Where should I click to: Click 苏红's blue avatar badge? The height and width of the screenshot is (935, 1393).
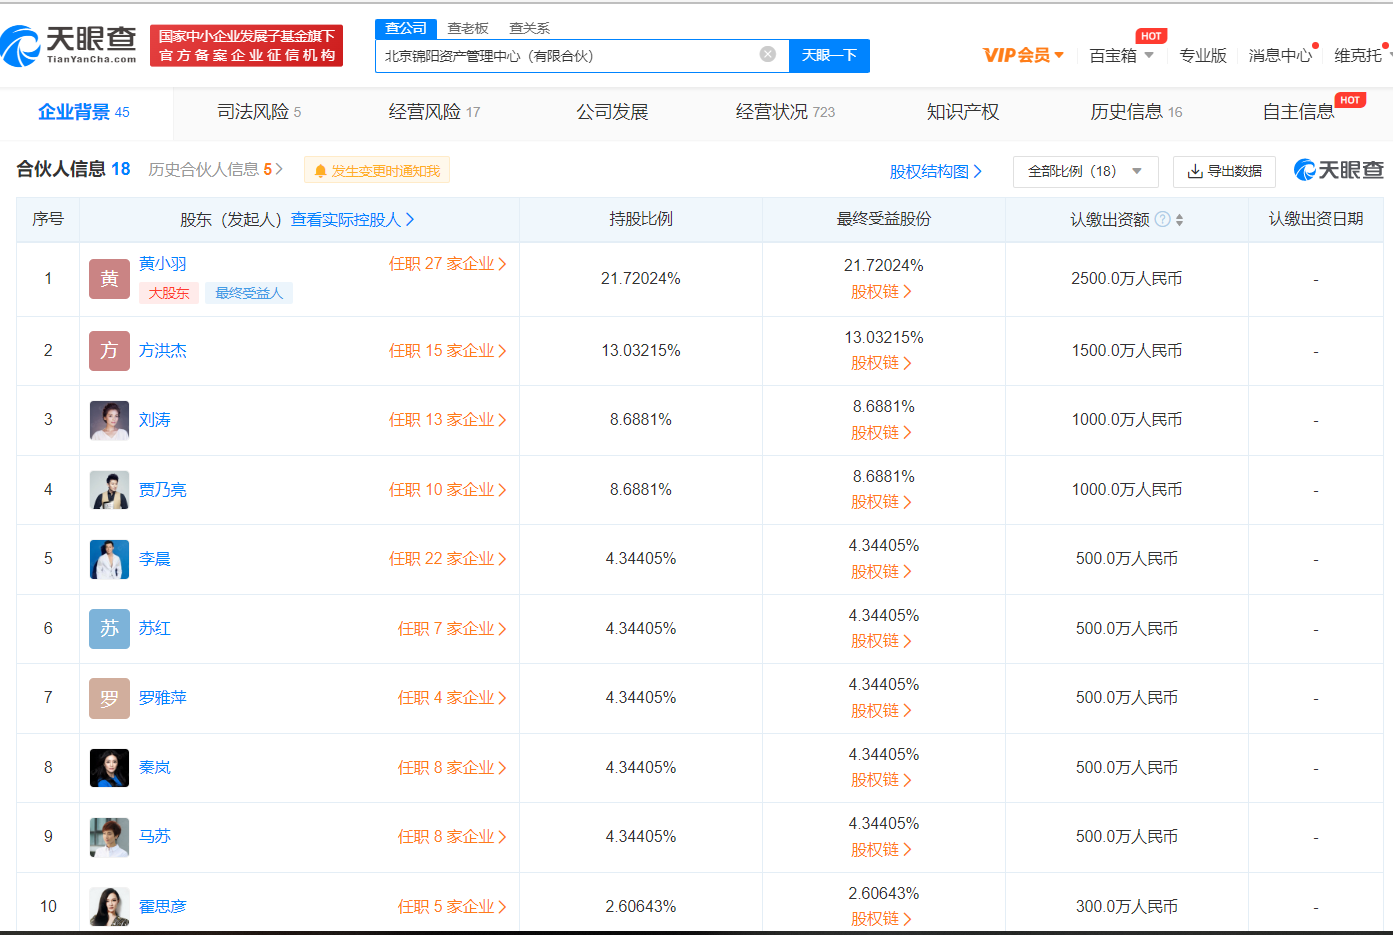pos(109,629)
